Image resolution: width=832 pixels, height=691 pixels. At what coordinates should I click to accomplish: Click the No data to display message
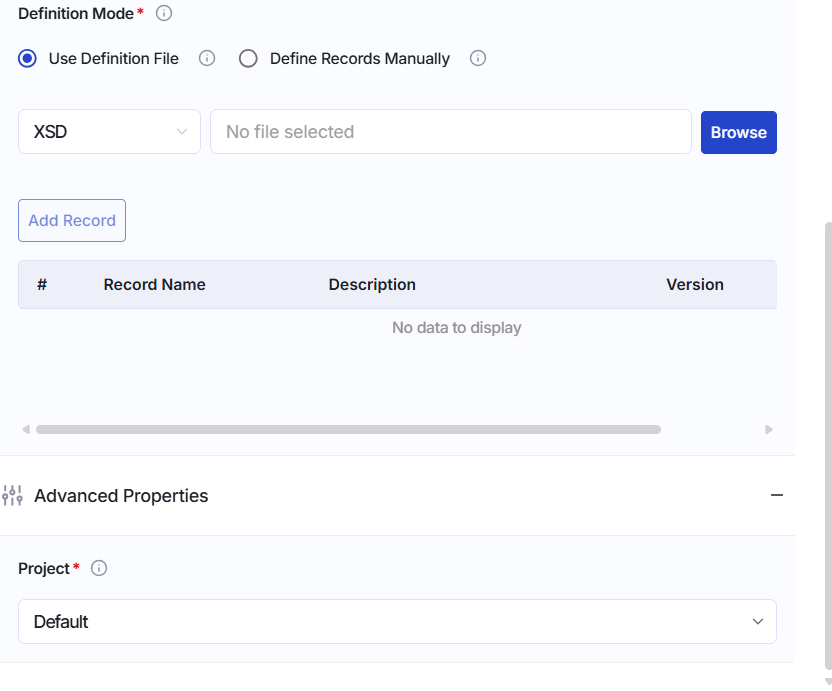tap(456, 327)
